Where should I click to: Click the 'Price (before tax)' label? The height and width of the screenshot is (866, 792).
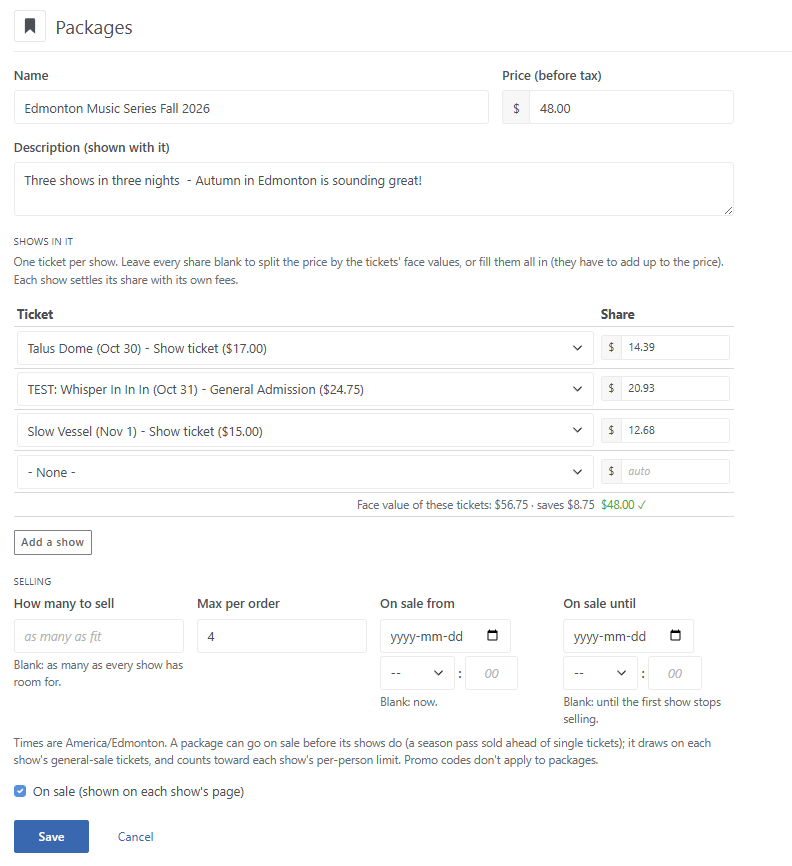pos(552,76)
